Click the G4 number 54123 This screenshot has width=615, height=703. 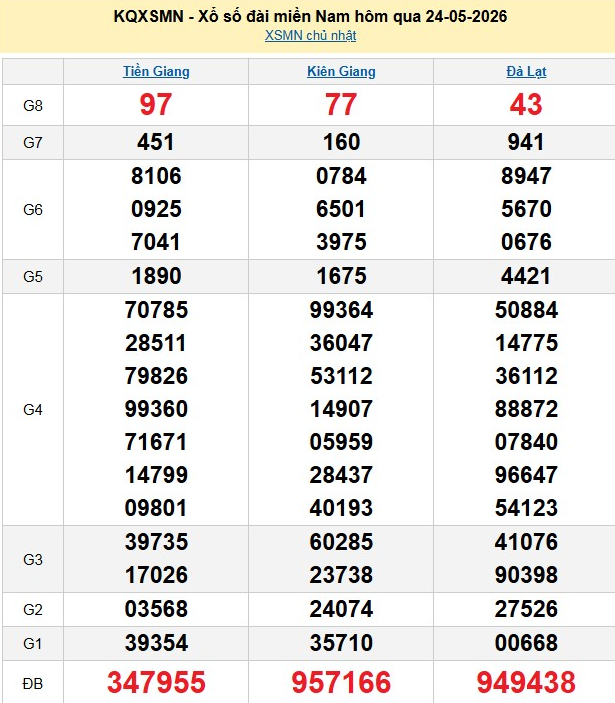(526, 508)
